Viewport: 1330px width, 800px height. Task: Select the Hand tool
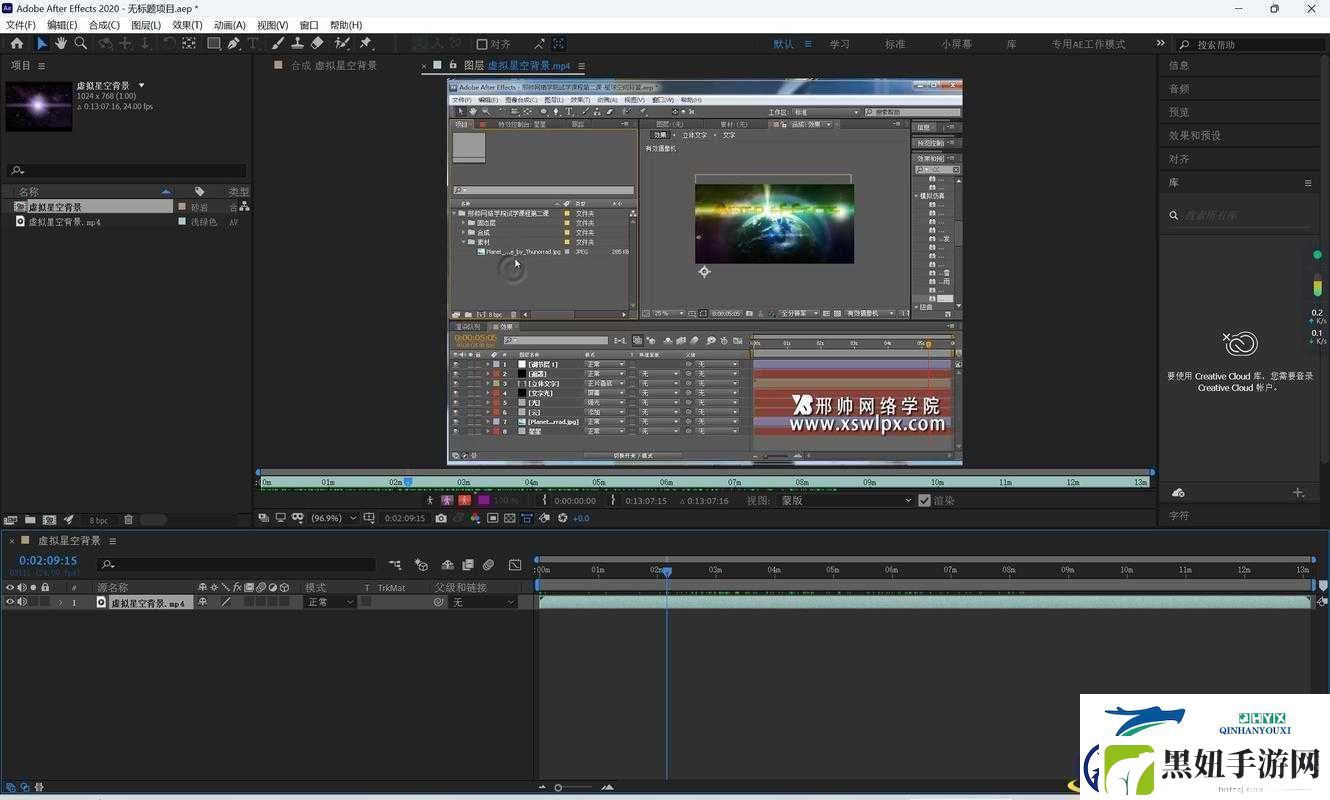61,44
